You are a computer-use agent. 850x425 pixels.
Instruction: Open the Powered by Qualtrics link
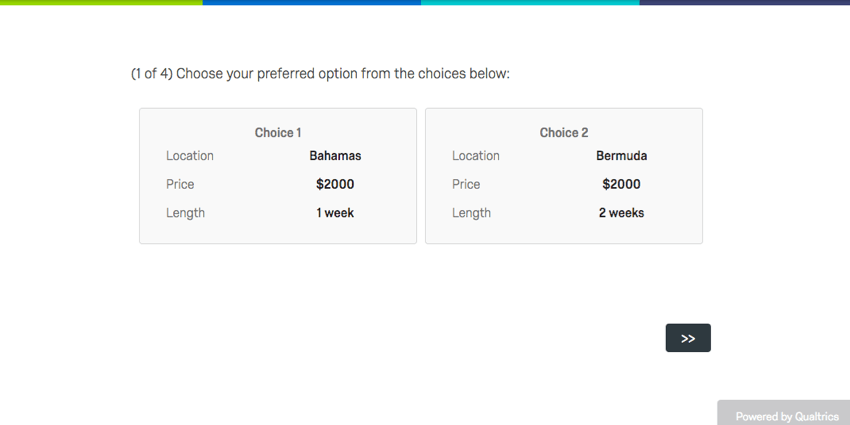point(786,416)
